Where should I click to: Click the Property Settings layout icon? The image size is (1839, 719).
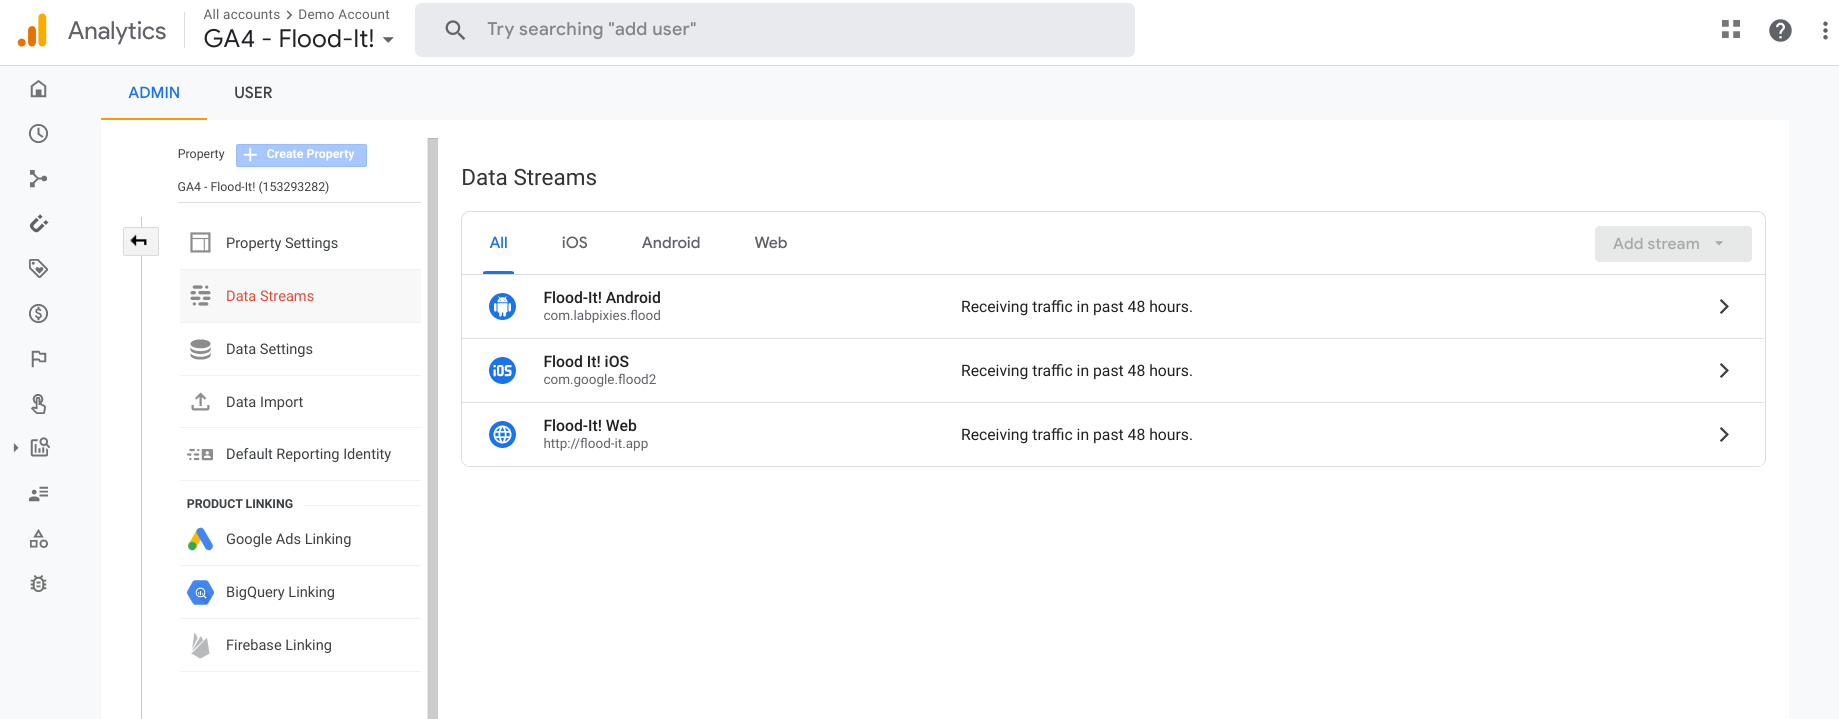tap(201, 243)
